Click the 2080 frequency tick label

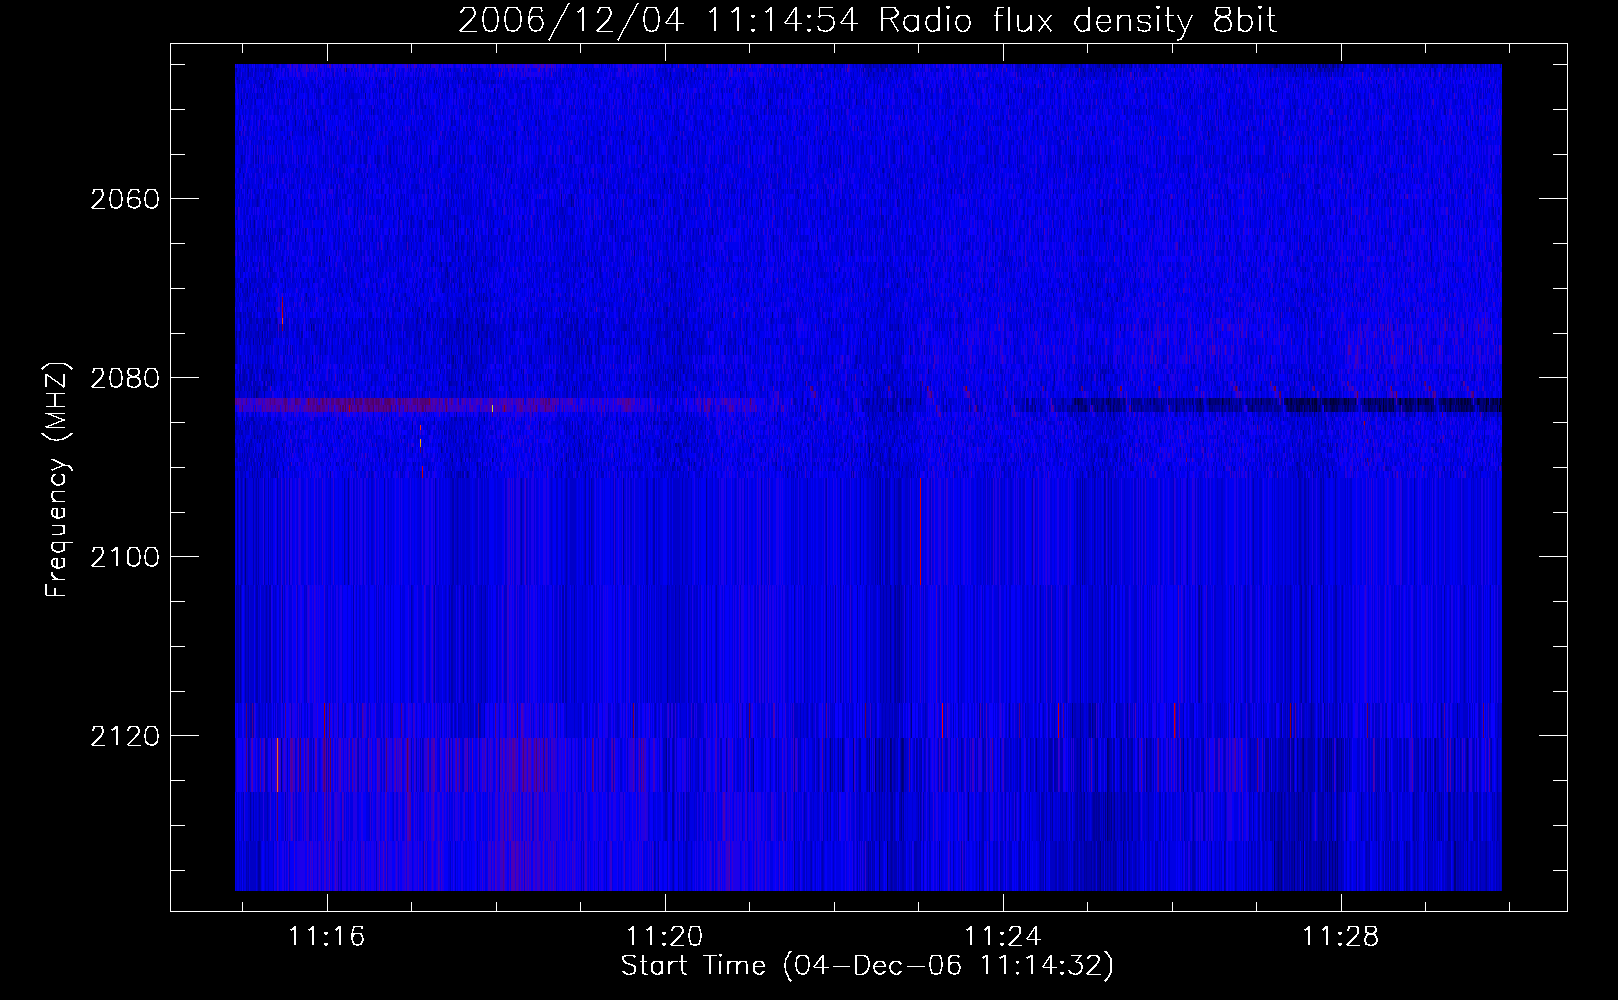click(x=125, y=378)
